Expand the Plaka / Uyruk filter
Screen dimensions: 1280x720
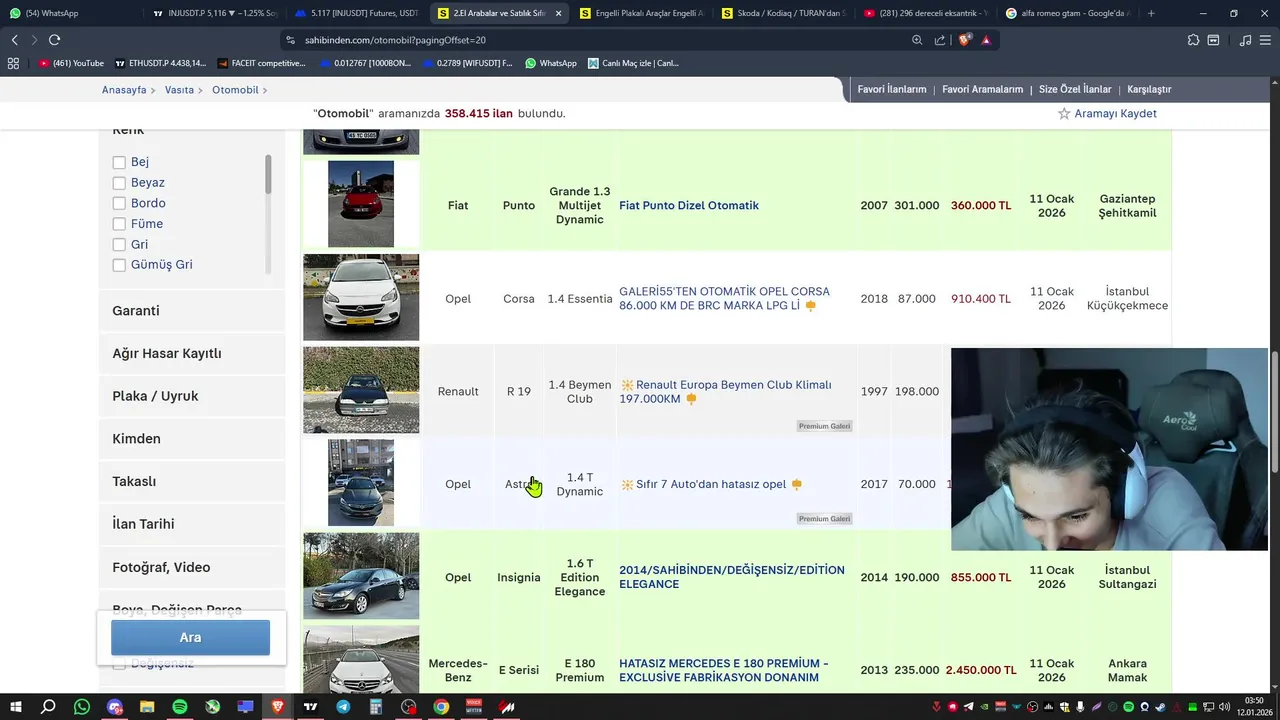tap(192, 396)
